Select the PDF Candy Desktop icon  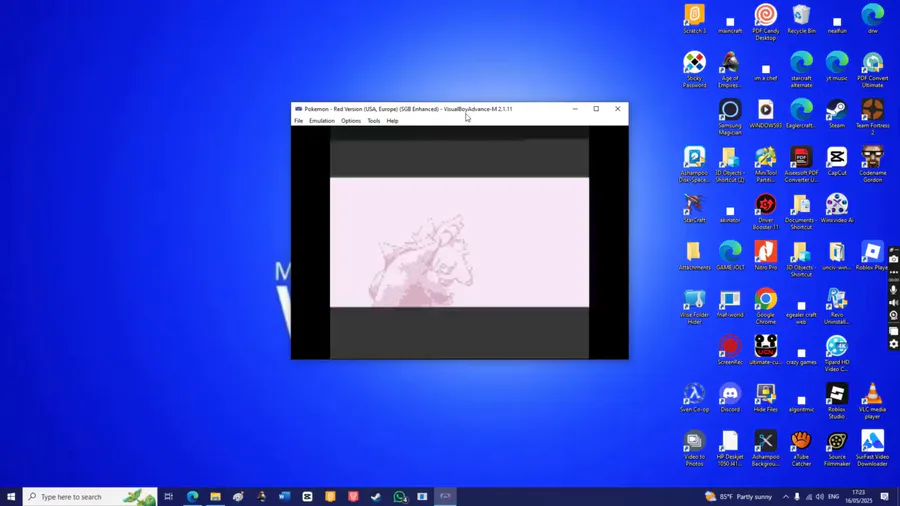(766, 22)
